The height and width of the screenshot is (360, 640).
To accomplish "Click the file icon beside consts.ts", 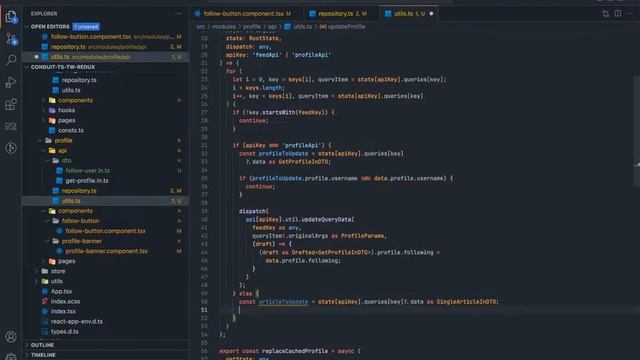I will (52, 130).
